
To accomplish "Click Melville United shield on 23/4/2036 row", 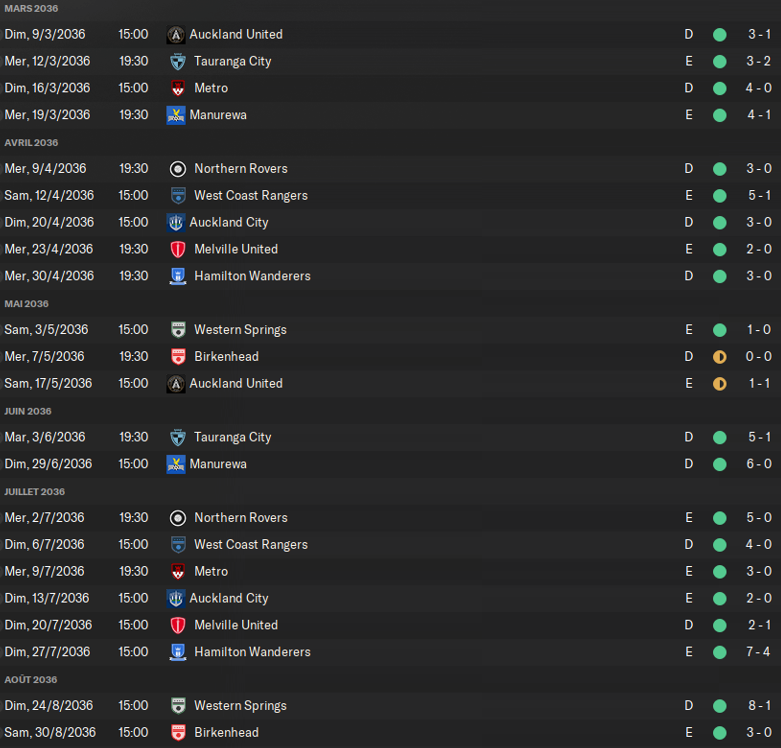I will [x=178, y=249].
